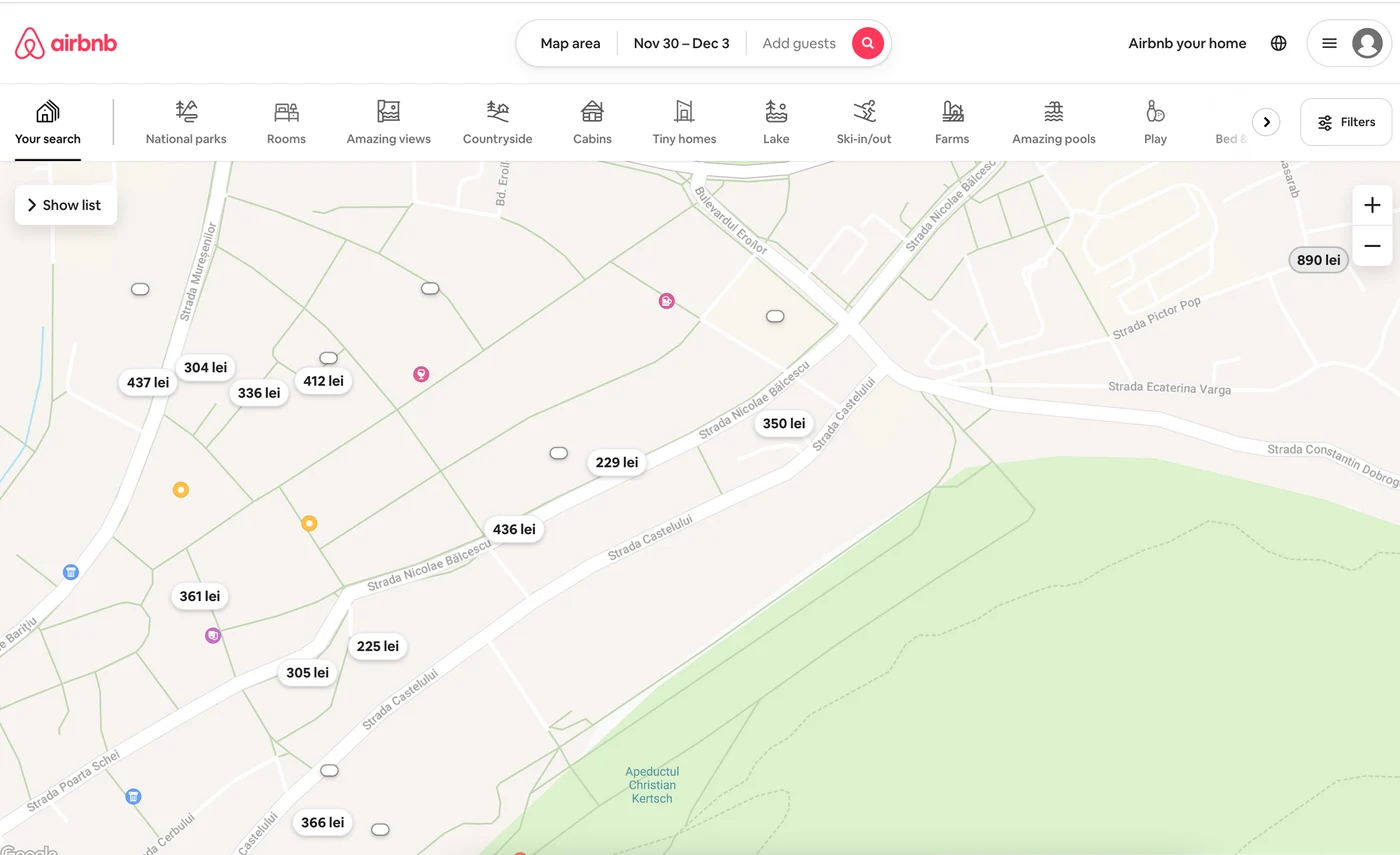Viewport: 1400px width, 855px height.
Task: Click the pink cafe map icon
Action: 666,300
